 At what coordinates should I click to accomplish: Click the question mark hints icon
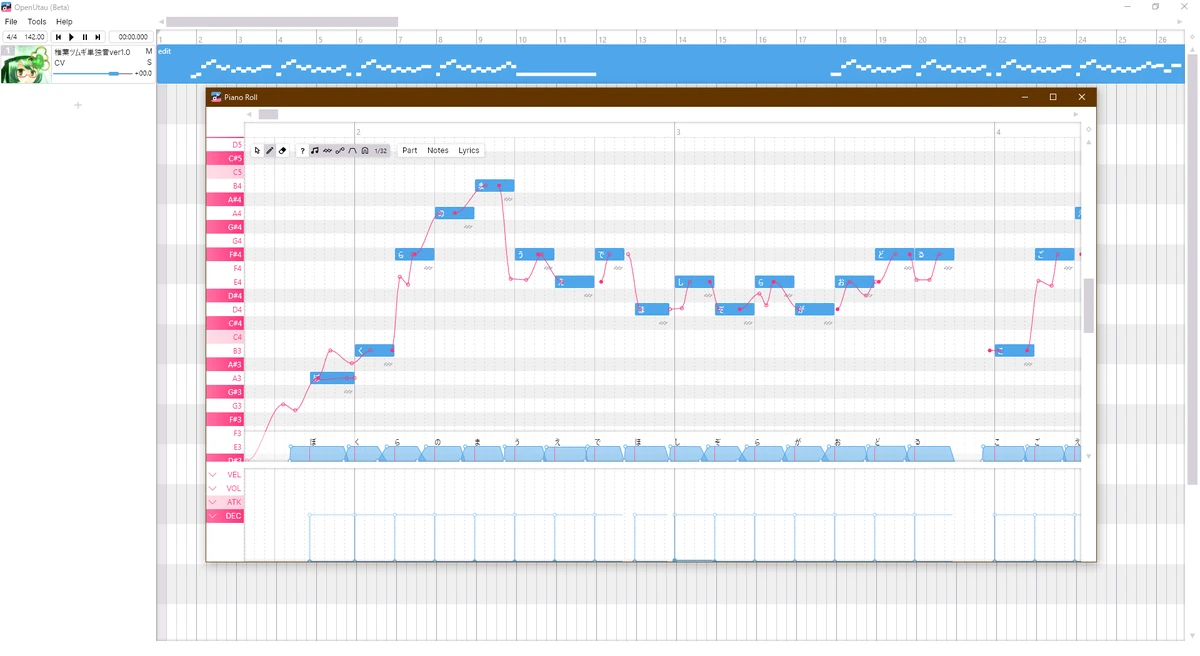(302, 150)
